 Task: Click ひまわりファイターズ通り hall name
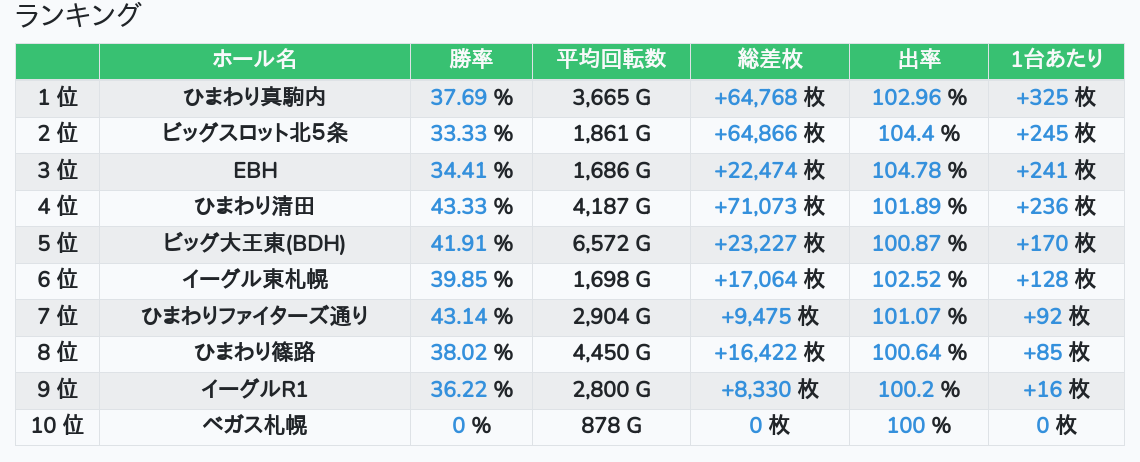pyautogui.click(x=255, y=317)
